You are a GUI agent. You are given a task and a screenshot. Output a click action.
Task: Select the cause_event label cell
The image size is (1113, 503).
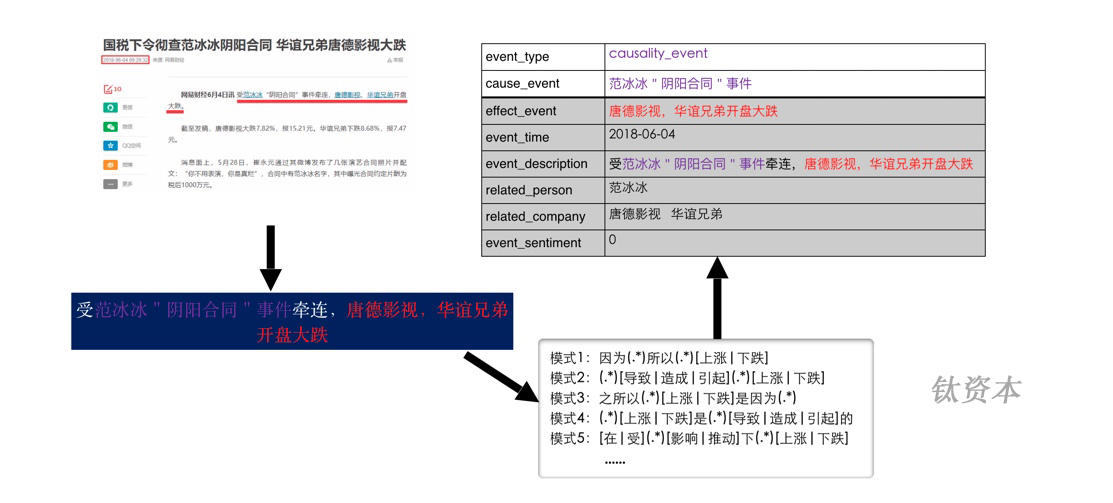pos(542,84)
